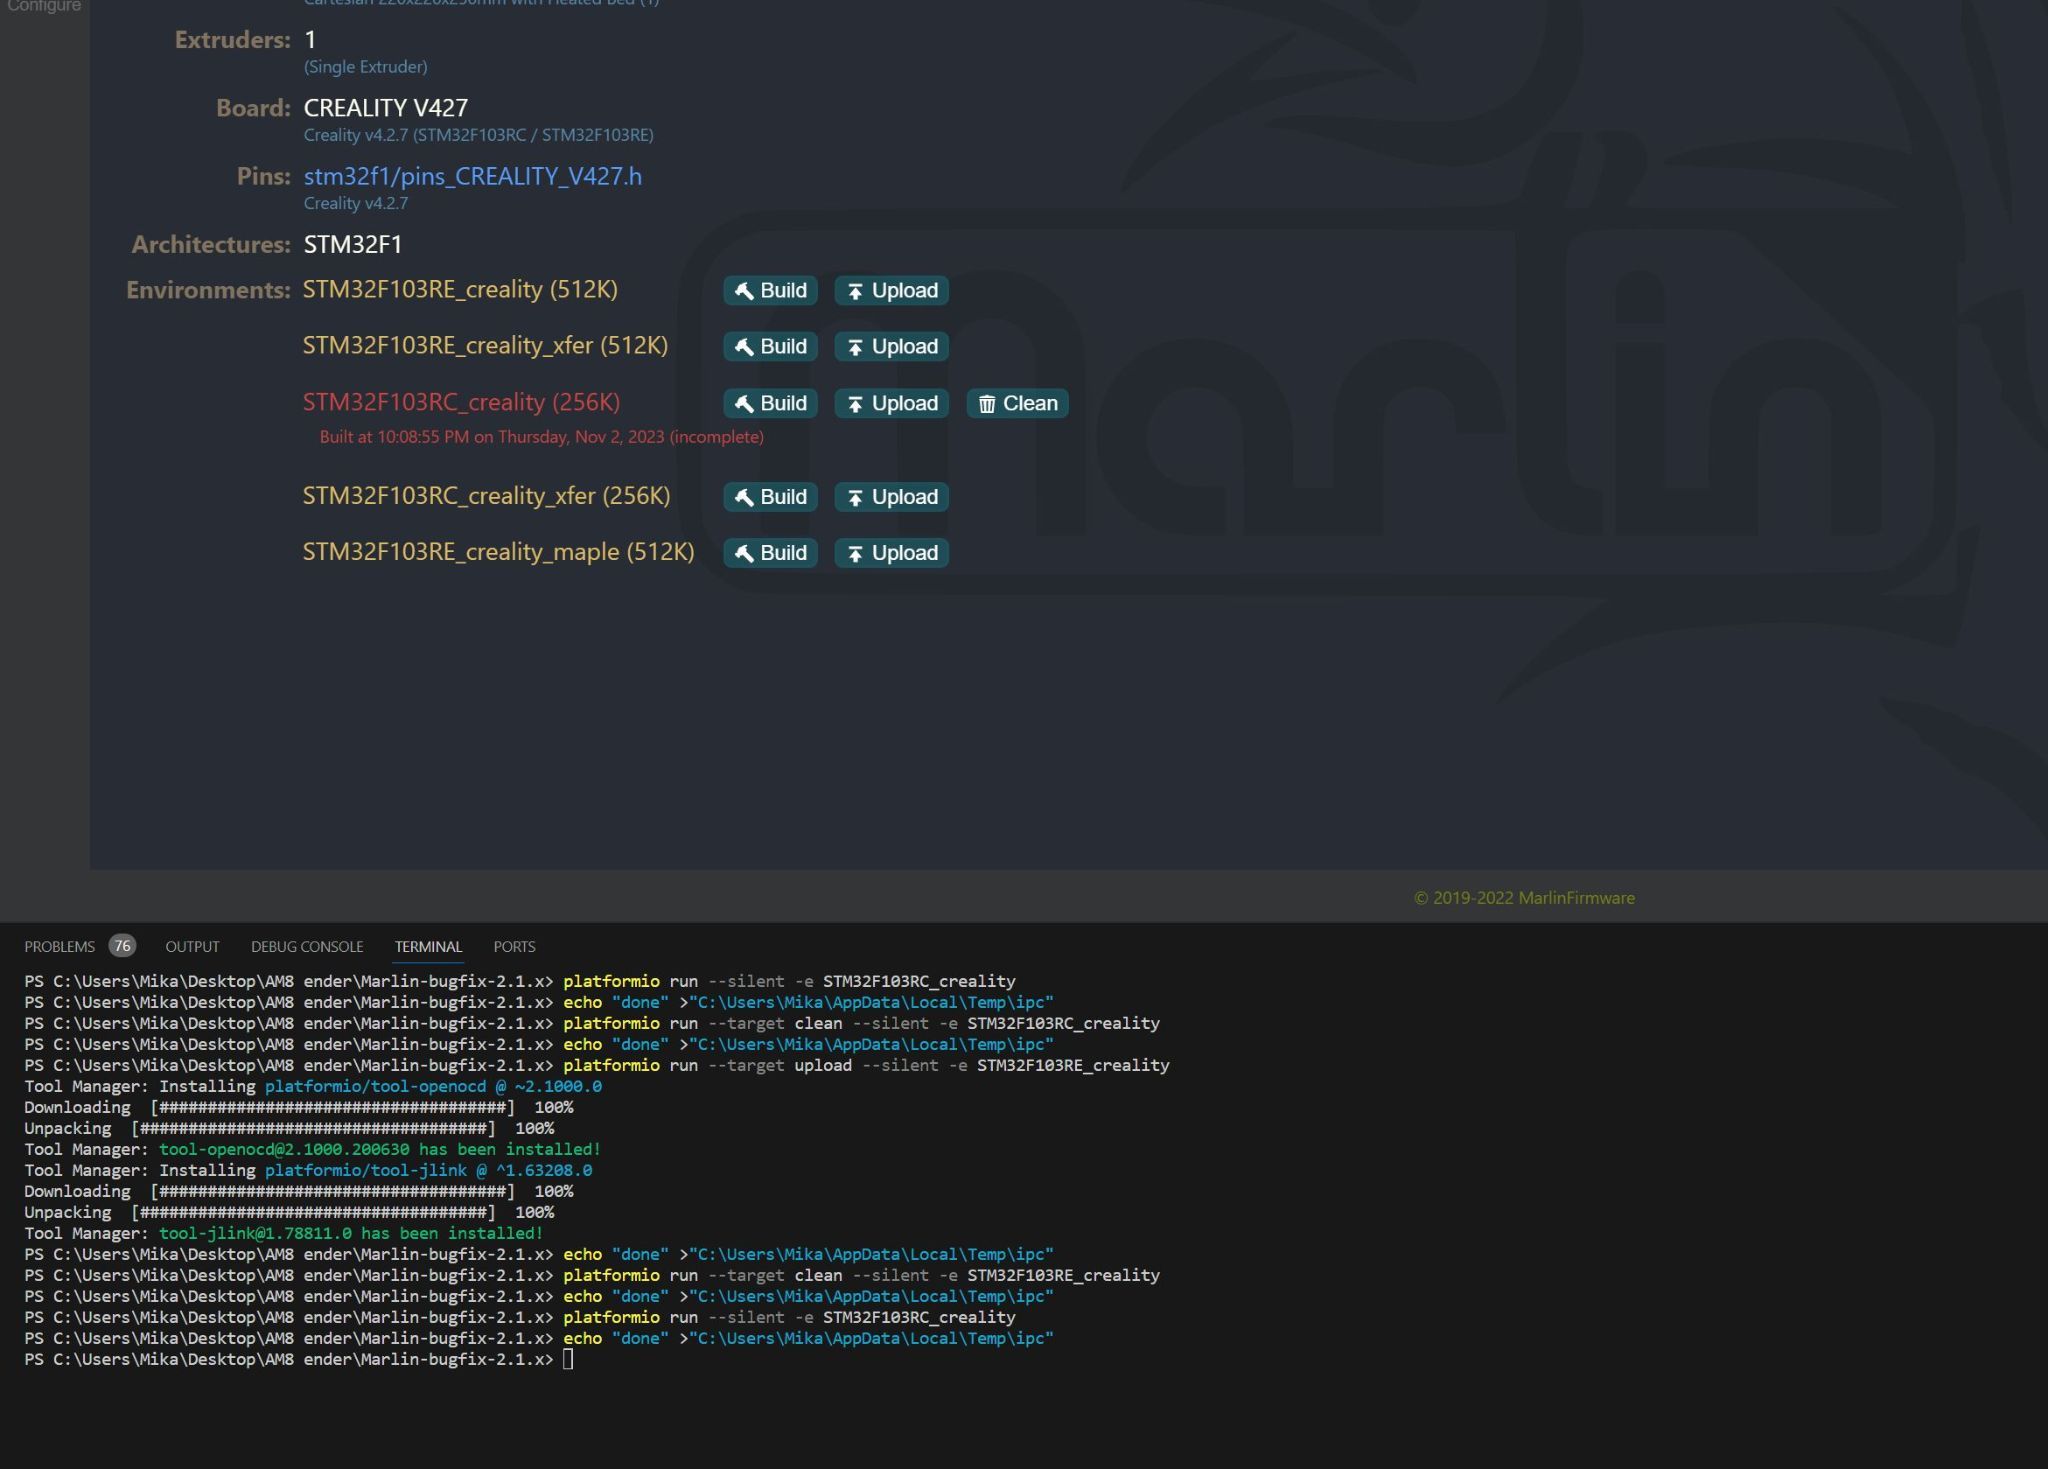
Task: Build the STM32F103RC_creality_xfer environment
Action: coord(770,497)
